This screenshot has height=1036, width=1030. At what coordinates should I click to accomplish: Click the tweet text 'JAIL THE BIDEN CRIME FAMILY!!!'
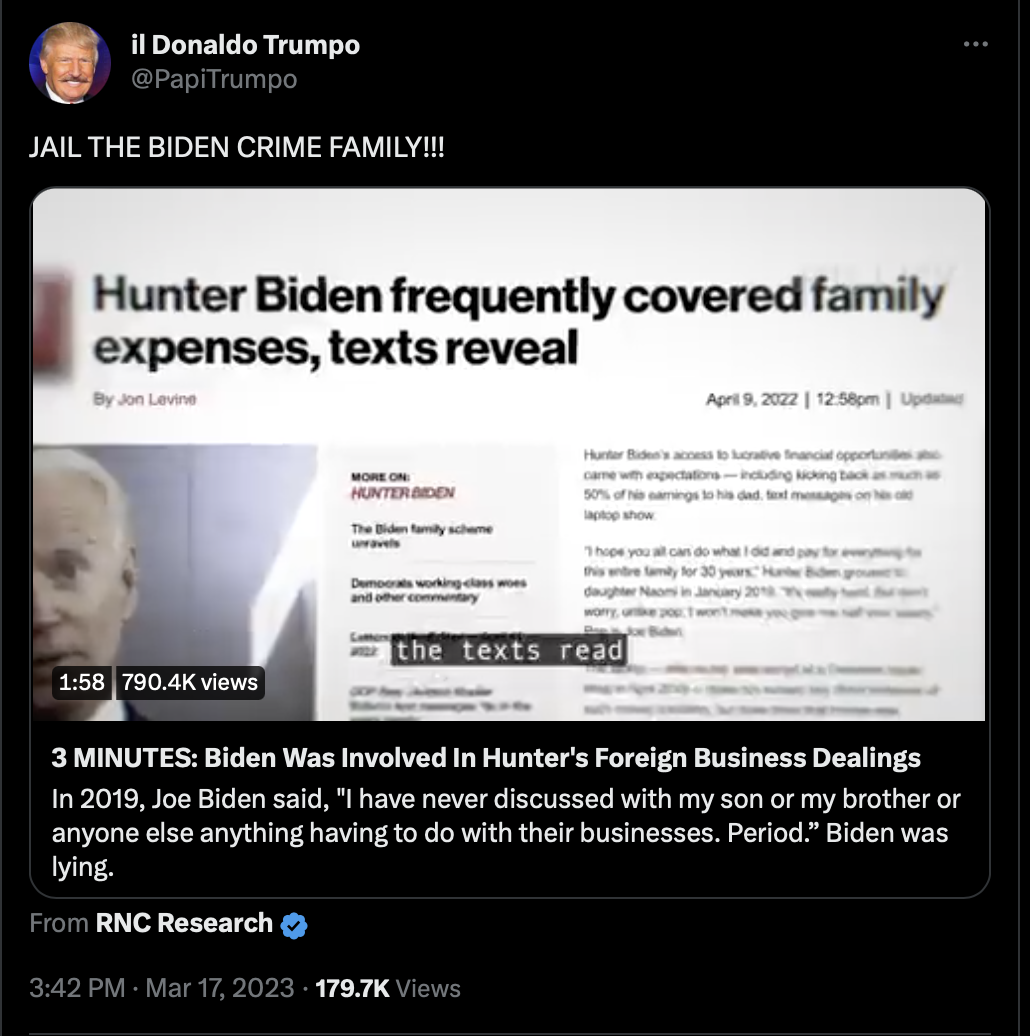237,147
